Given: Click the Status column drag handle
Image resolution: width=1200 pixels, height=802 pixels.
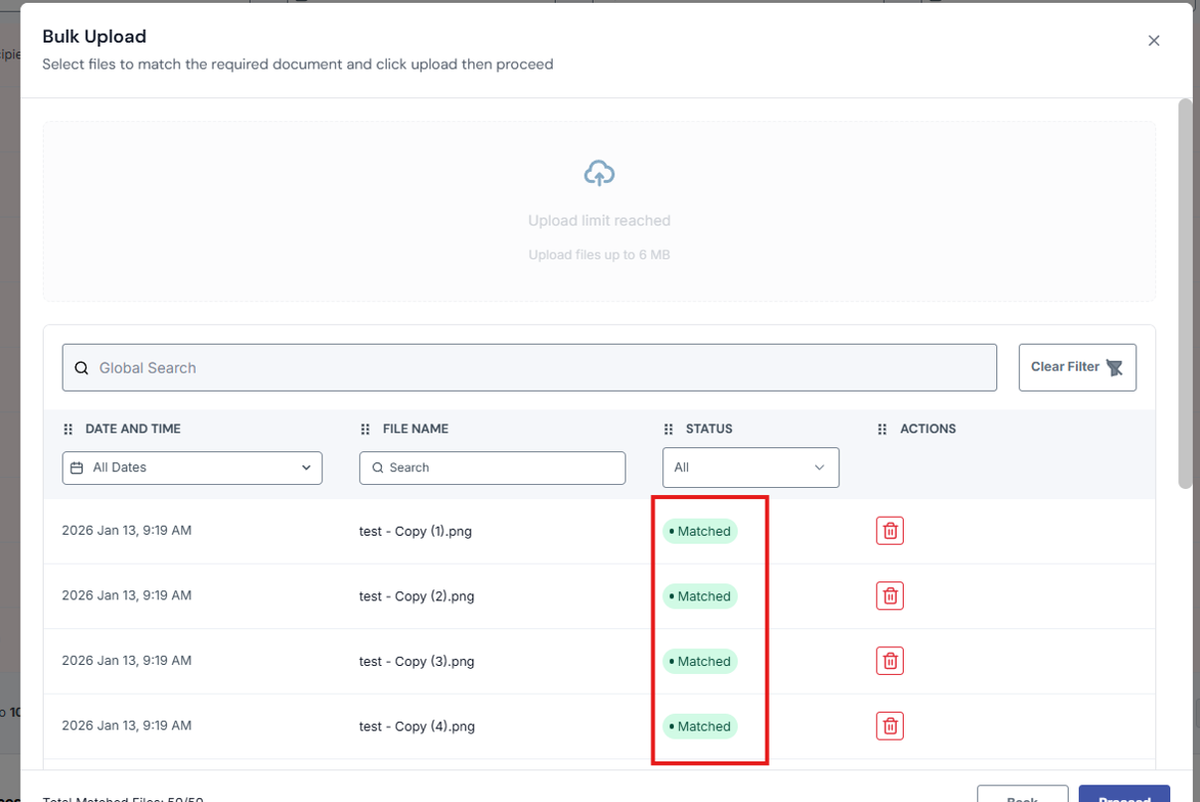Looking at the screenshot, I should coord(668,429).
